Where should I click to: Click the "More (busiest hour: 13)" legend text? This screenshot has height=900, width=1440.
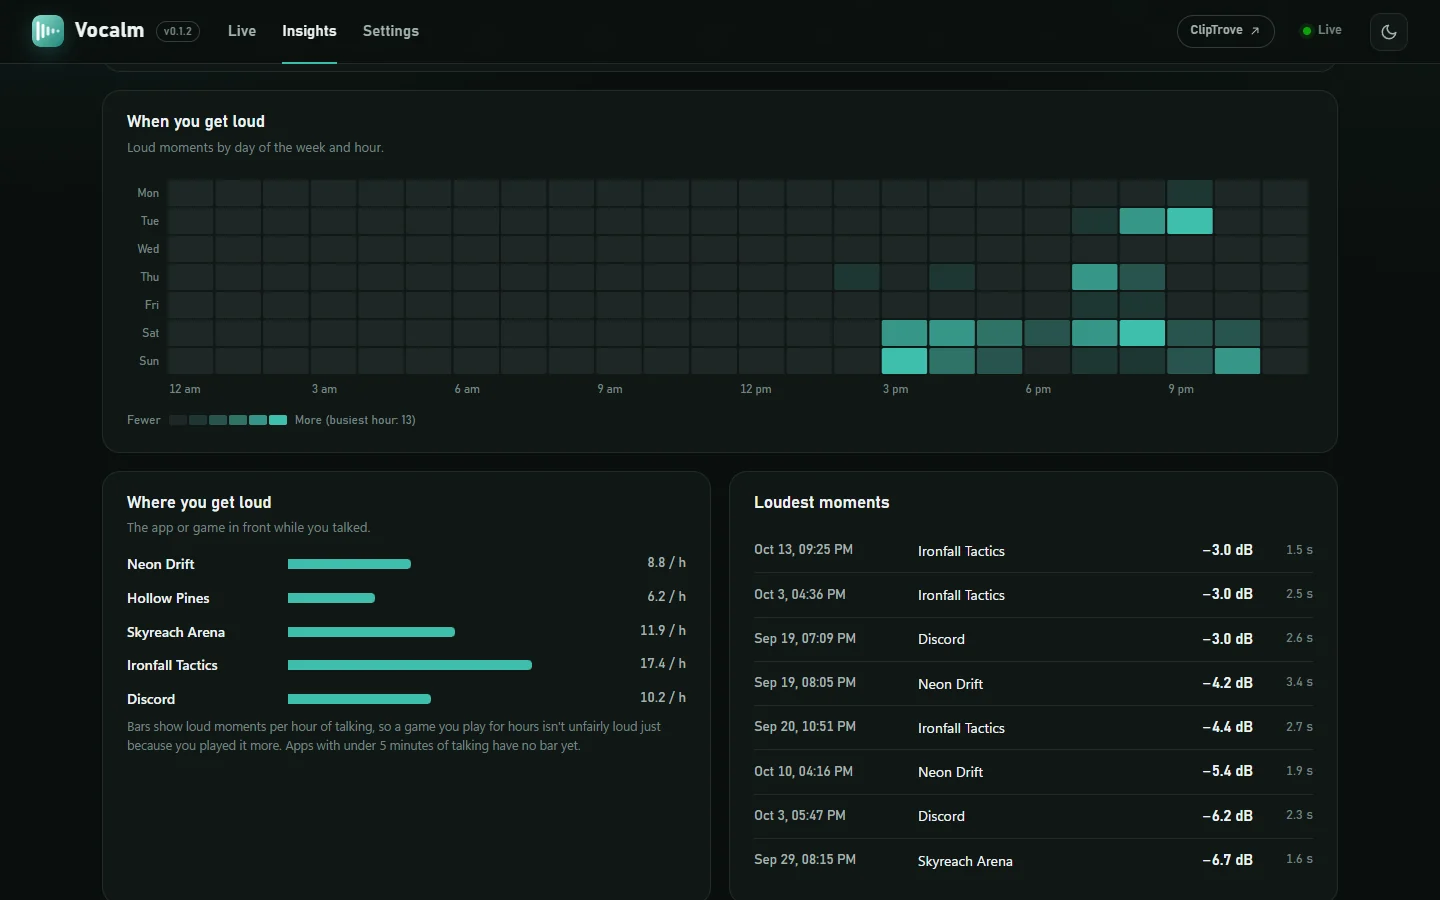coord(355,420)
